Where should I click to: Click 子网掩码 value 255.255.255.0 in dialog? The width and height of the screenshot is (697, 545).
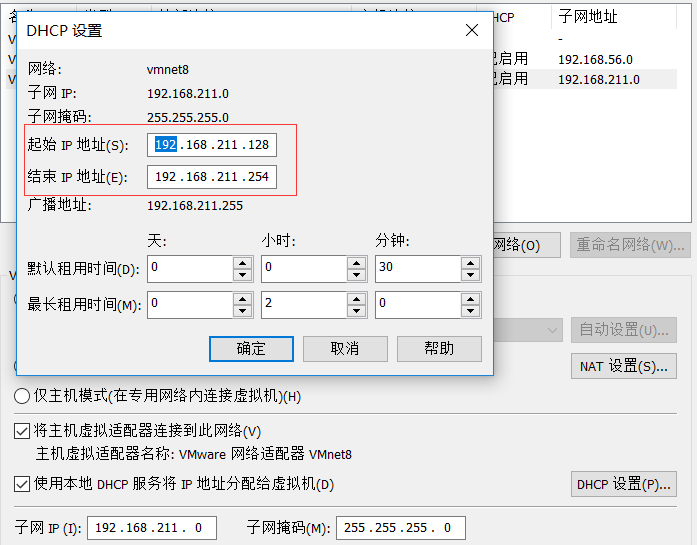point(188,118)
